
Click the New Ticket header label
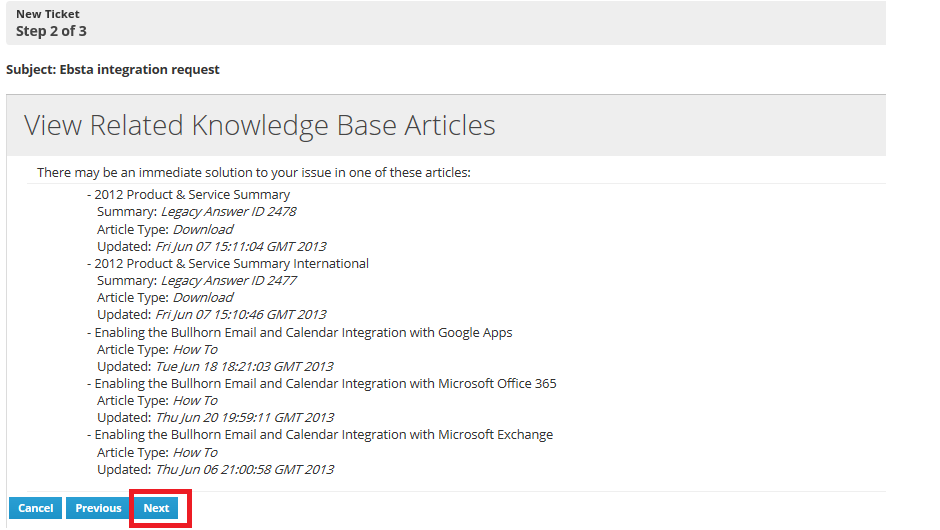[x=48, y=14]
